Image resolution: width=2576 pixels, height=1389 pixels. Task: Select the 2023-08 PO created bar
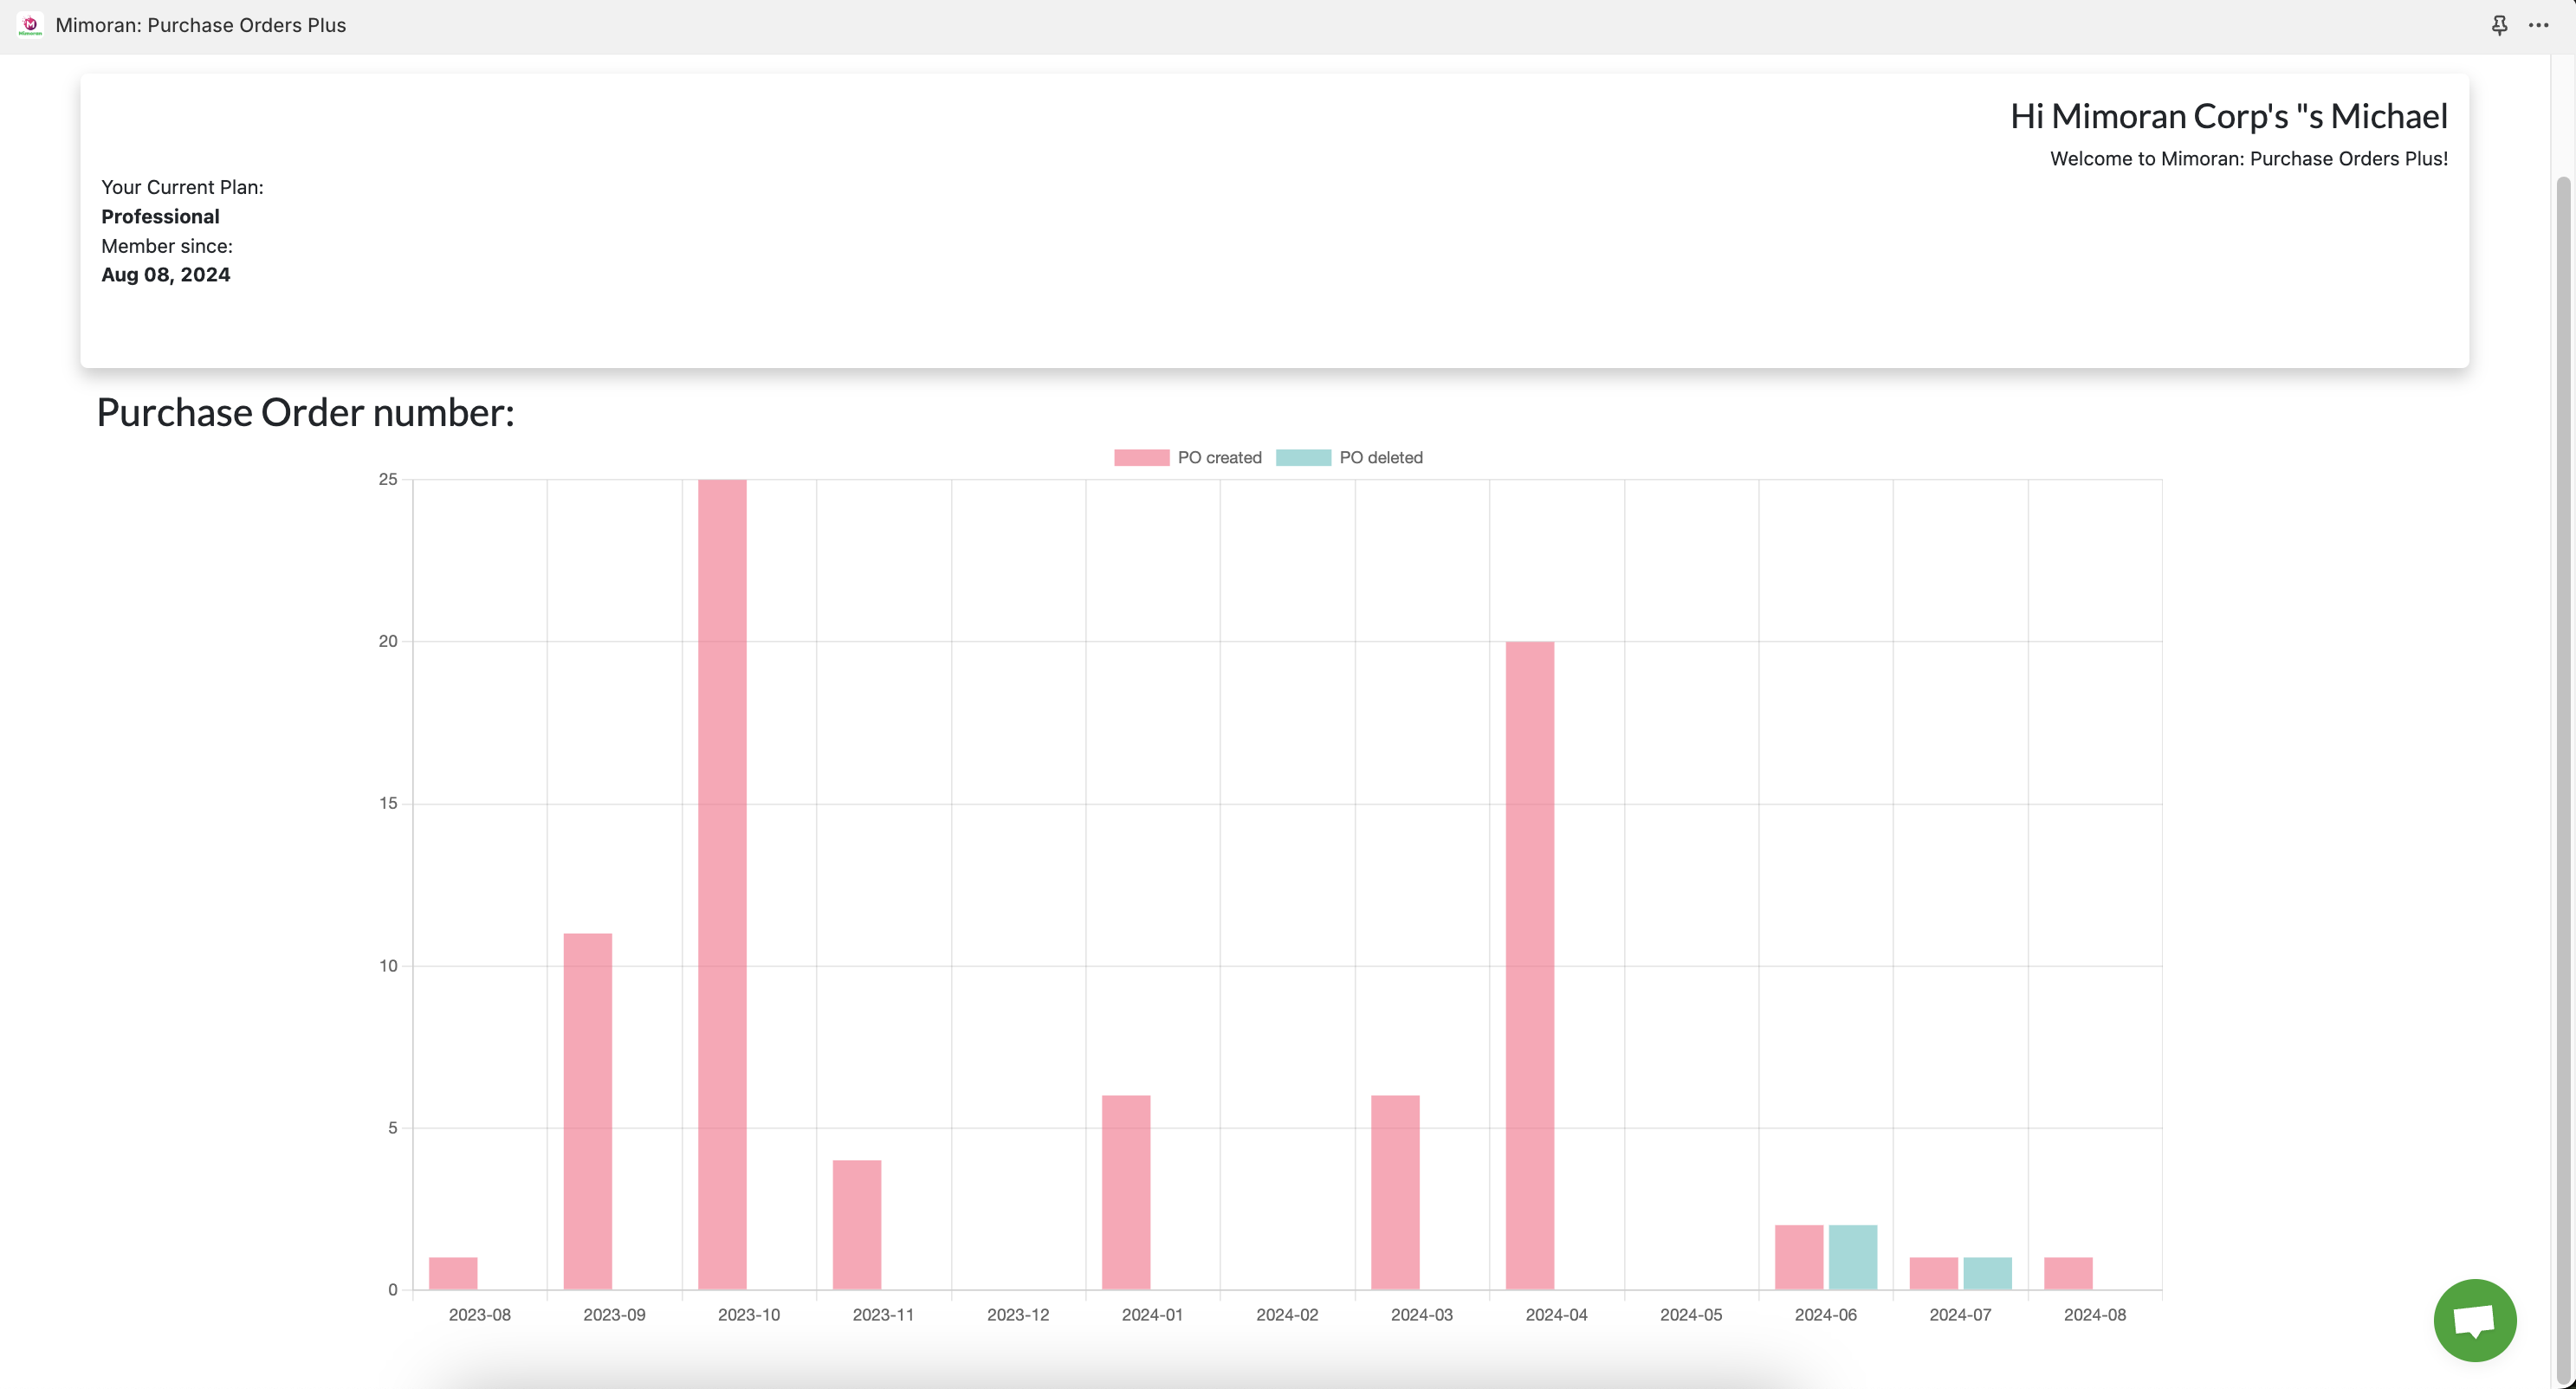click(453, 1273)
